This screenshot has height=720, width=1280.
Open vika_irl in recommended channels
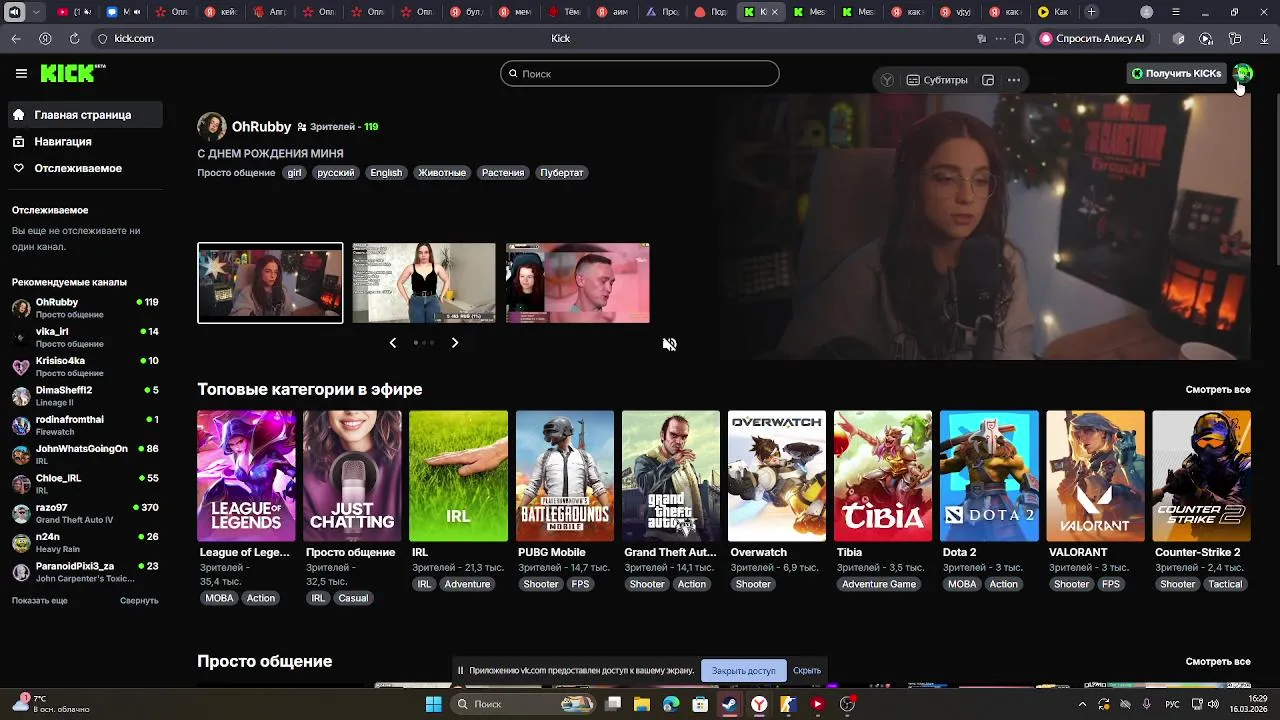85,337
